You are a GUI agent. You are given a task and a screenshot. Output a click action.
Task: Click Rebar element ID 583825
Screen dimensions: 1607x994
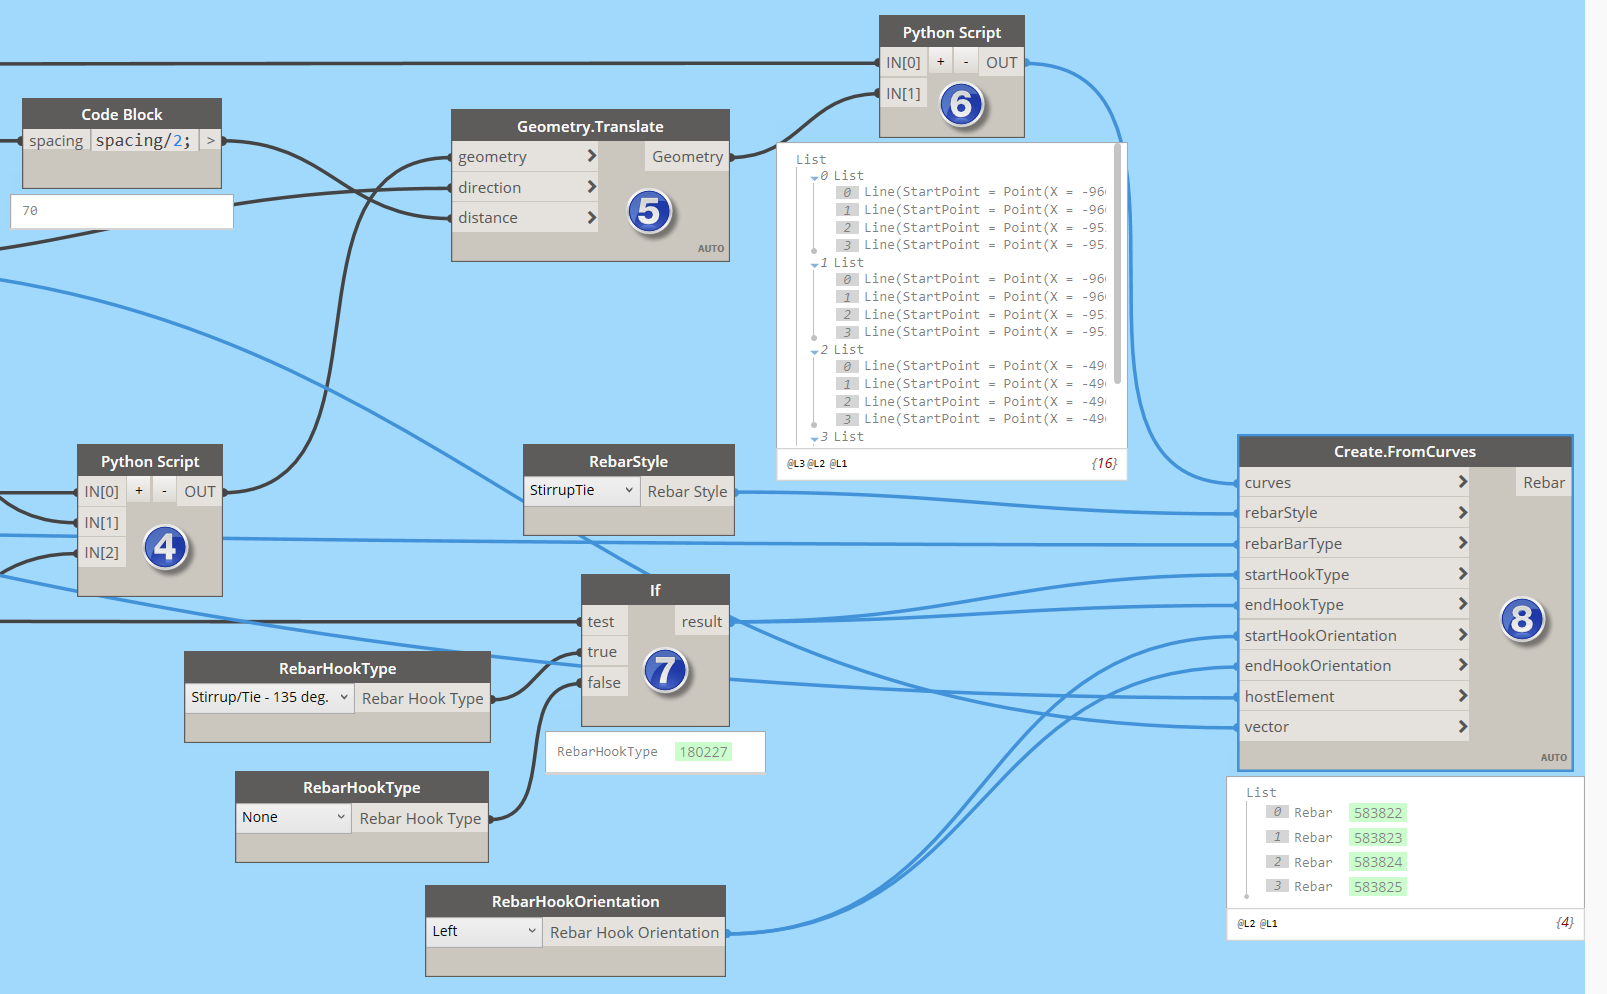(1377, 887)
